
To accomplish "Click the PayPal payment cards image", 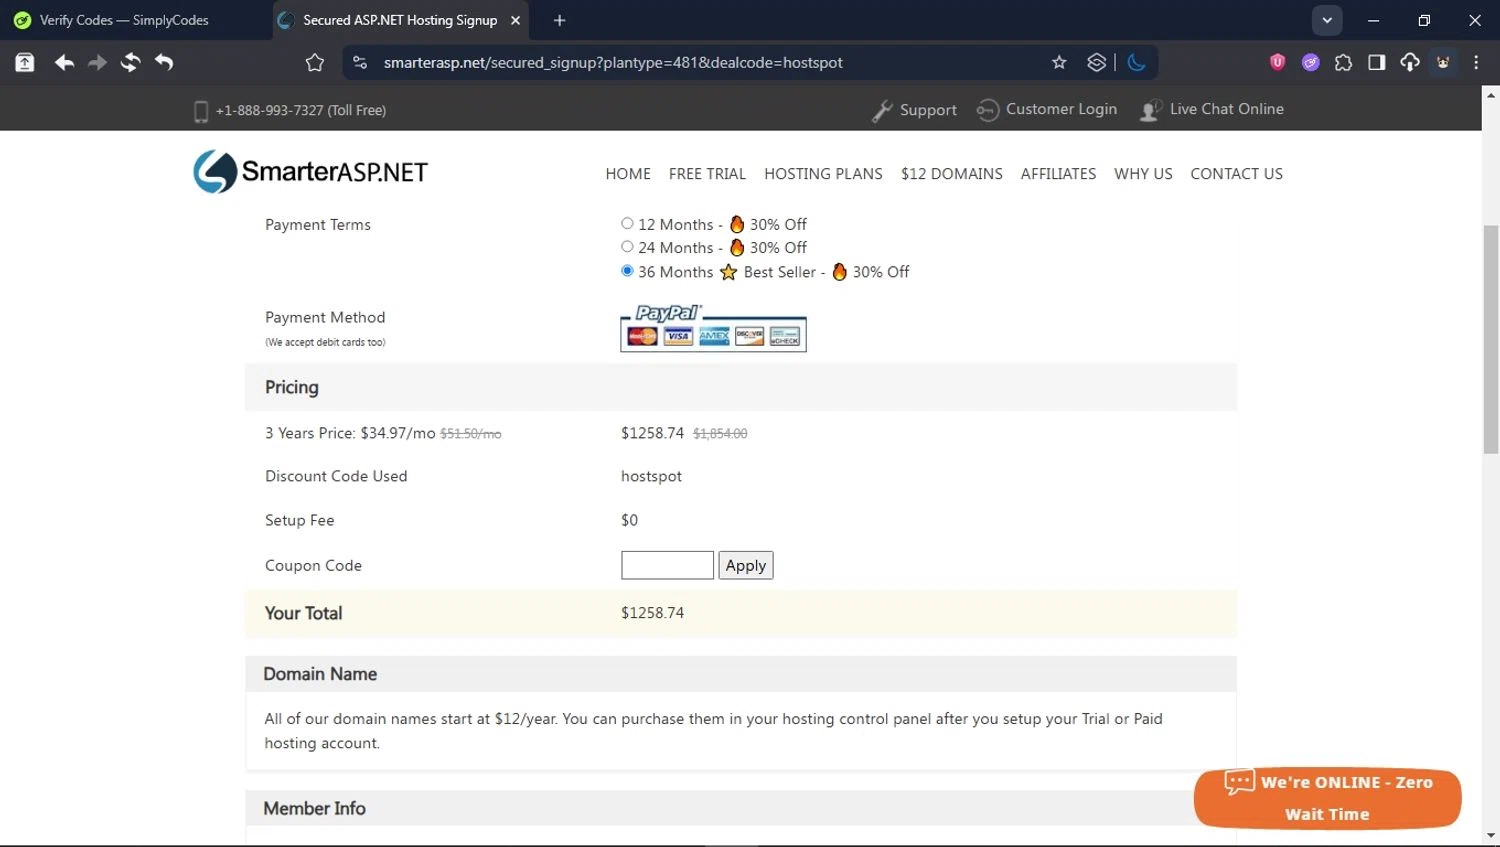I will click(x=713, y=328).
